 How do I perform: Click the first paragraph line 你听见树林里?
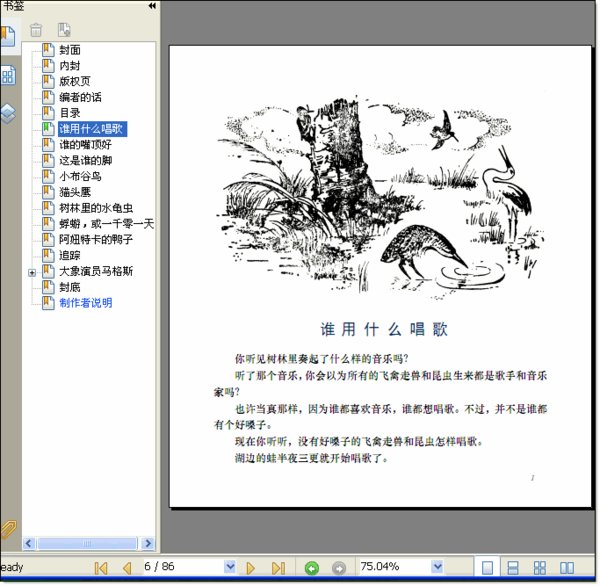click(x=322, y=359)
